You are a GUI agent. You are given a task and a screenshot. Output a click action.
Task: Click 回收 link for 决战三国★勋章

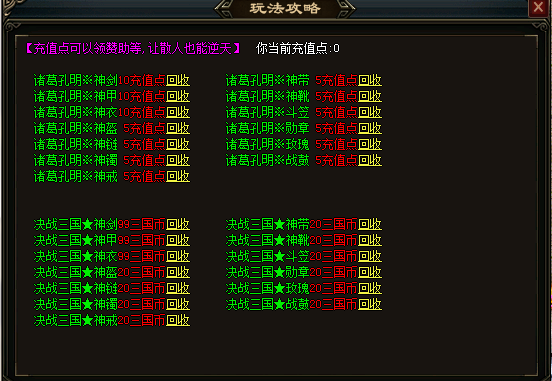tap(370, 272)
